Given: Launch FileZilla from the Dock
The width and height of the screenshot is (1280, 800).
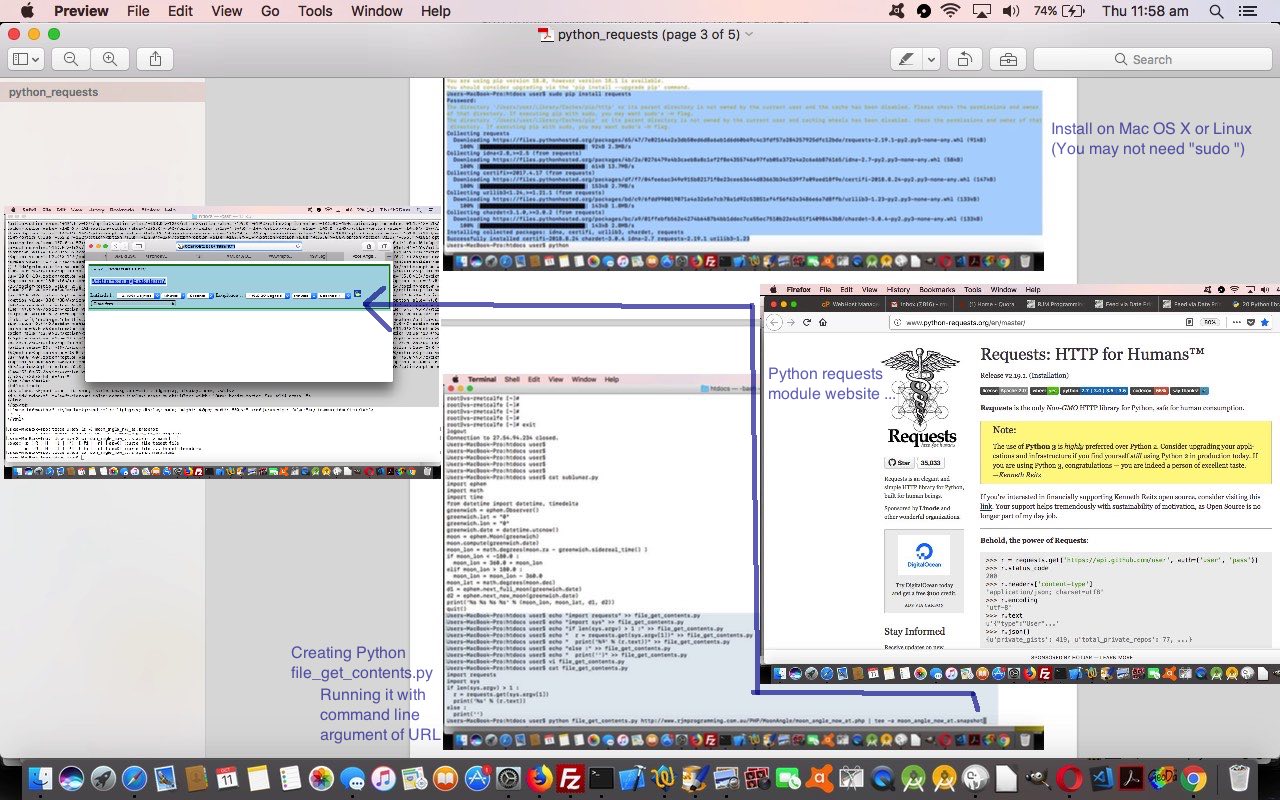Looking at the screenshot, I should [x=570, y=778].
